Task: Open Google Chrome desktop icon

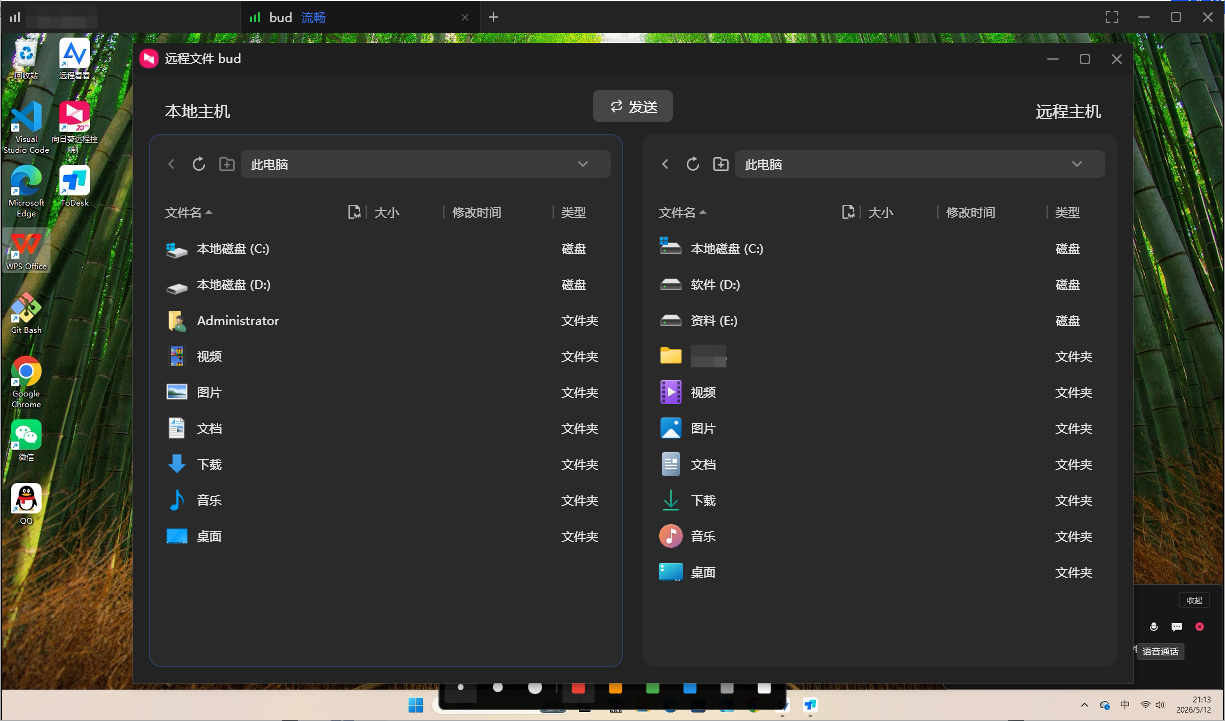Action: click(x=26, y=382)
